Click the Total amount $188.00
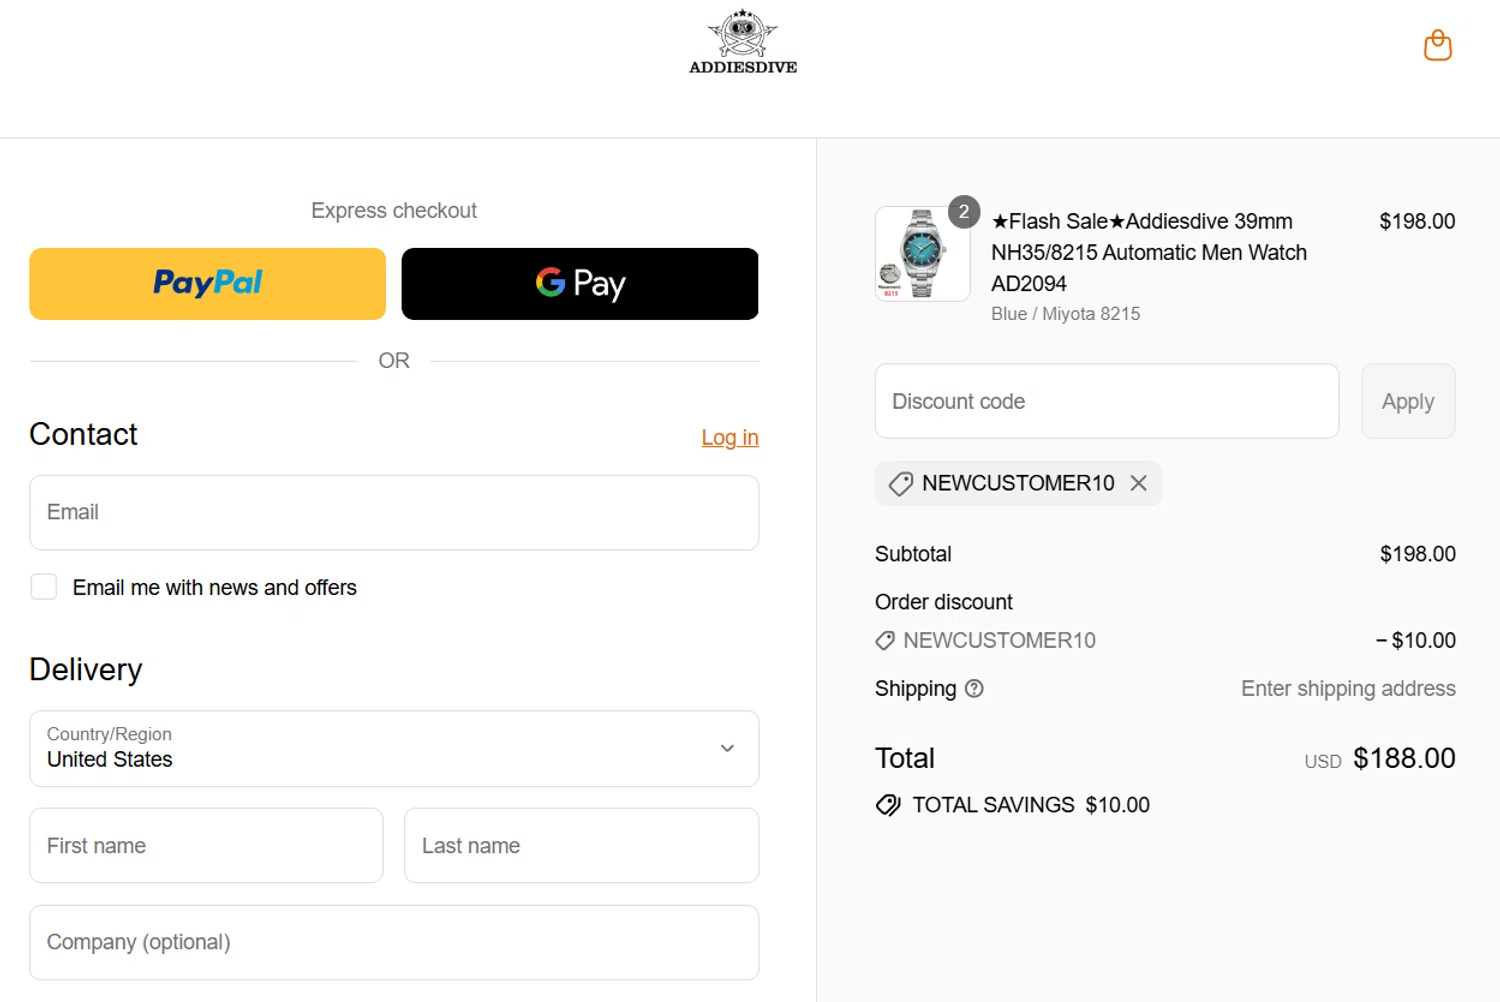Viewport: 1500px width, 1002px height. pos(1404,758)
